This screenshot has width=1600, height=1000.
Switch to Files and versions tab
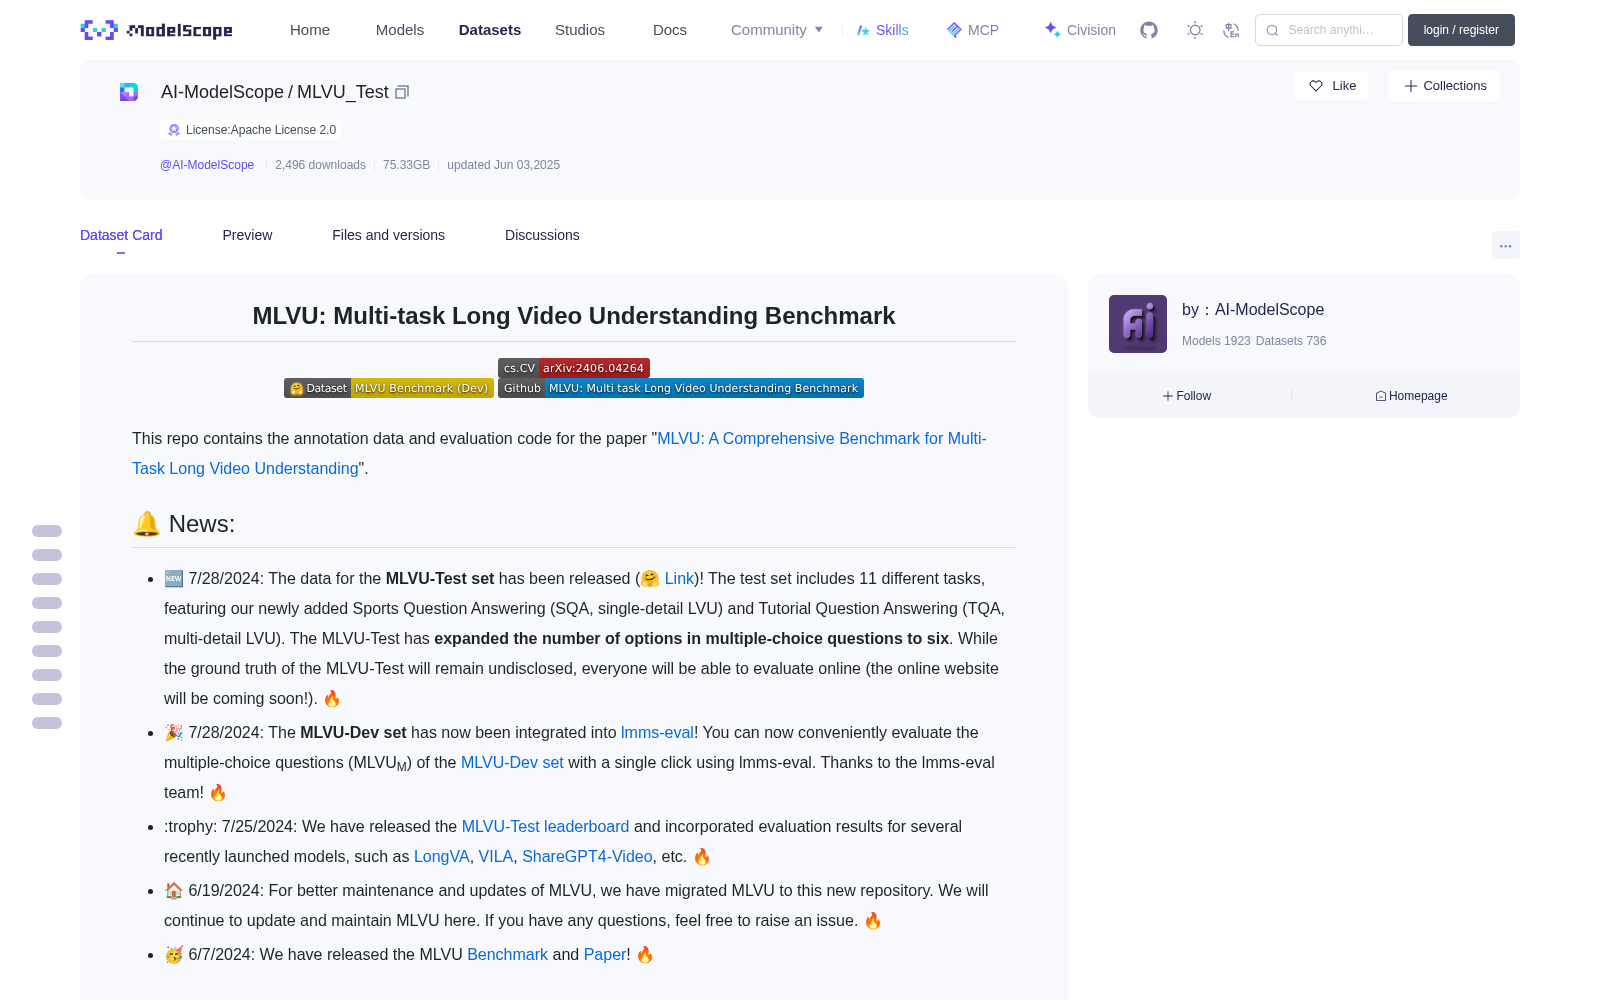pos(388,235)
